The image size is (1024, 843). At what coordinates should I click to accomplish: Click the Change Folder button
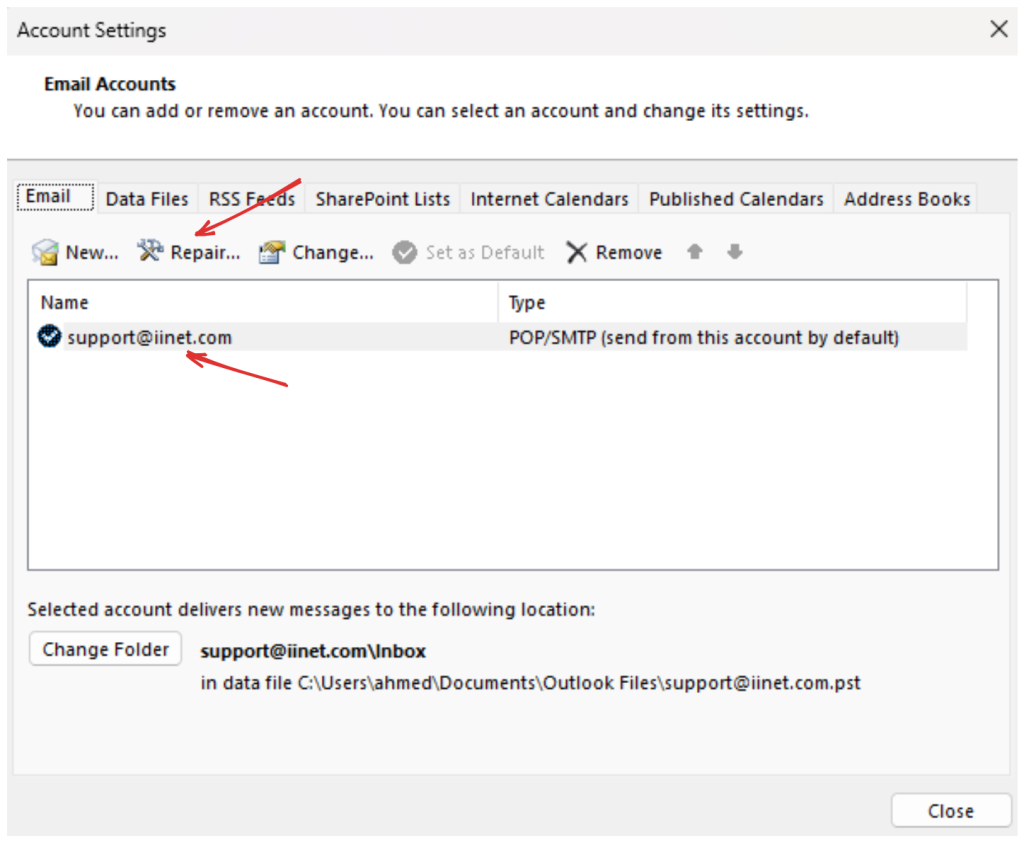point(105,649)
